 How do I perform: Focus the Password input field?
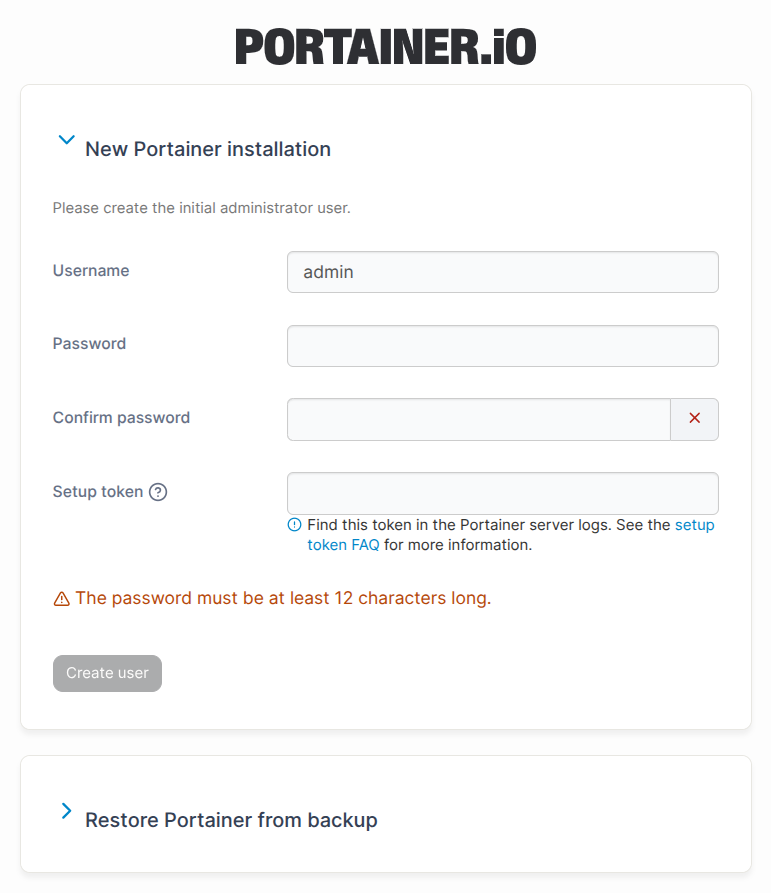503,346
